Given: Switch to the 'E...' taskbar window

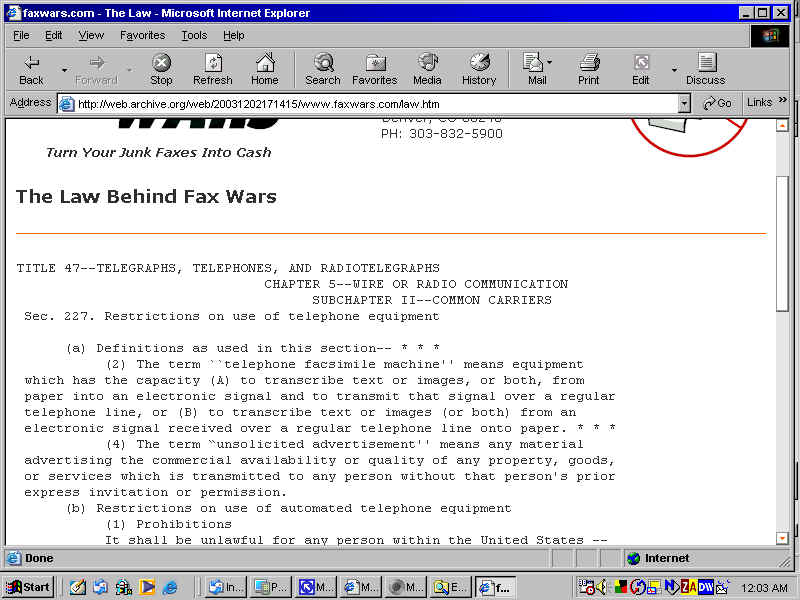Looking at the screenshot, I should click(x=451, y=587).
